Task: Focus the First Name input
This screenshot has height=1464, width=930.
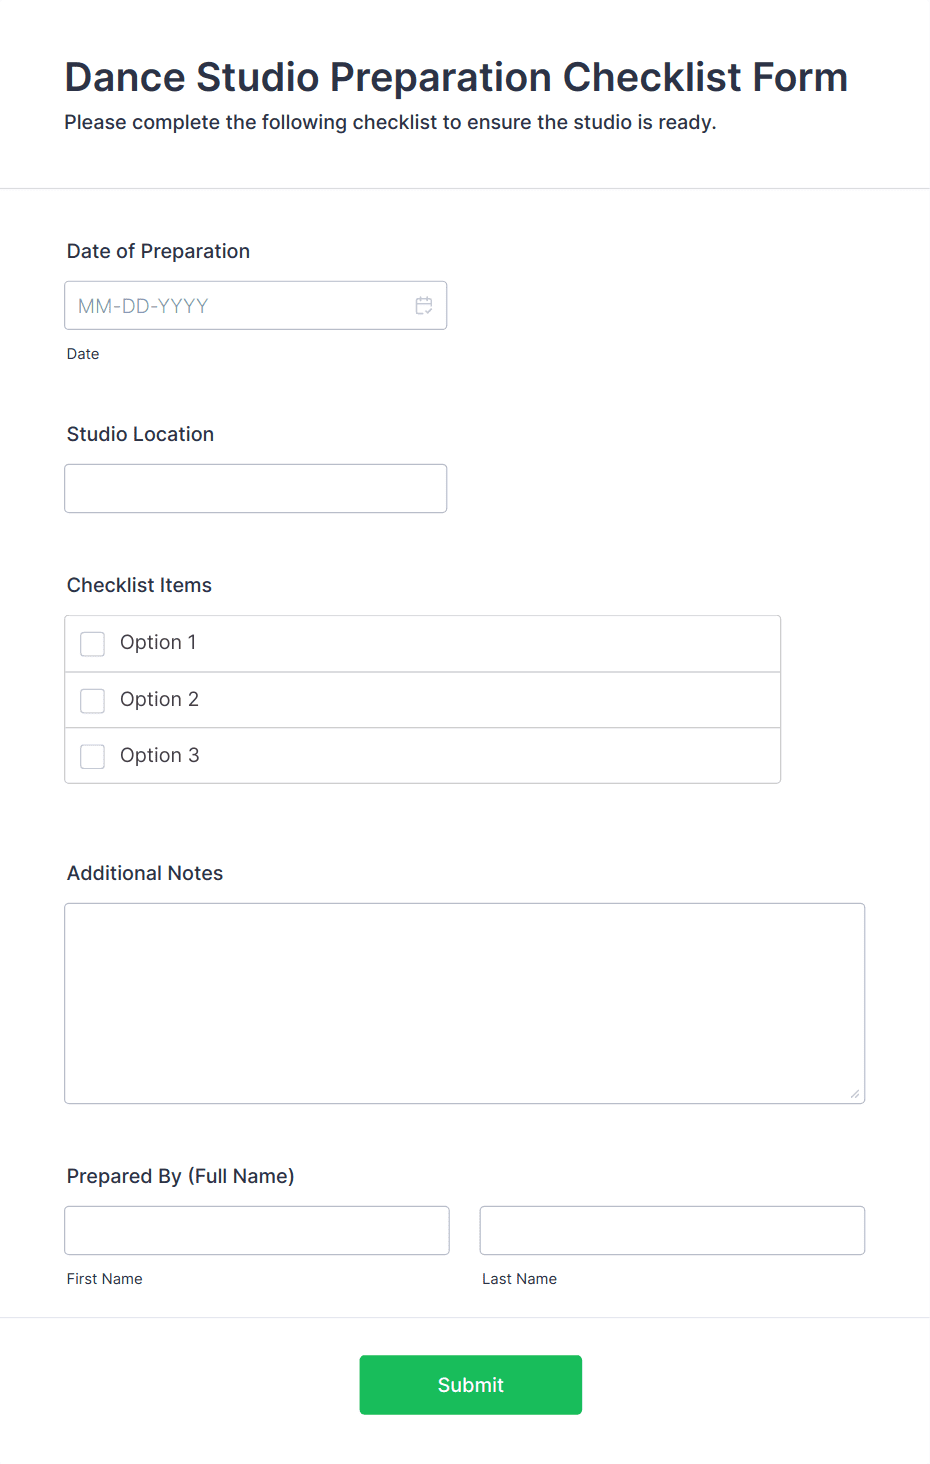Action: (x=257, y=1231)
